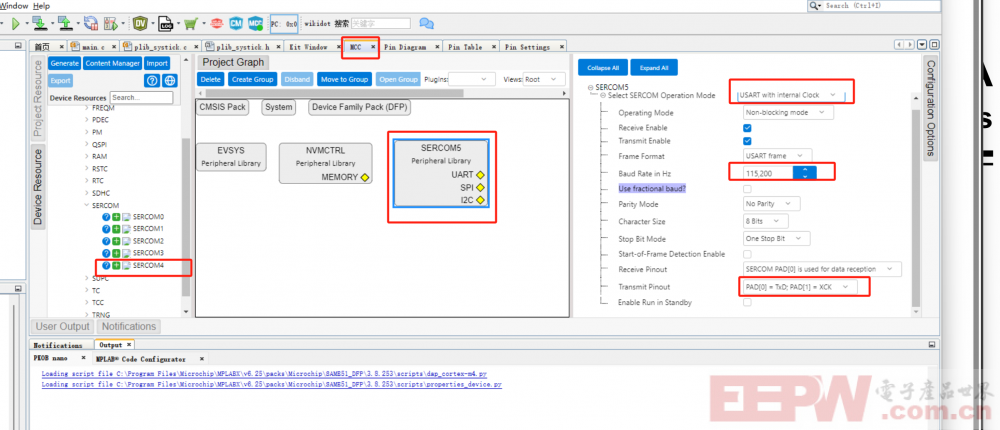Viewport: 1000px width, 430px height.
Task: Click the Data Visualizer DV icon
Action: click(x=140, y=24)
